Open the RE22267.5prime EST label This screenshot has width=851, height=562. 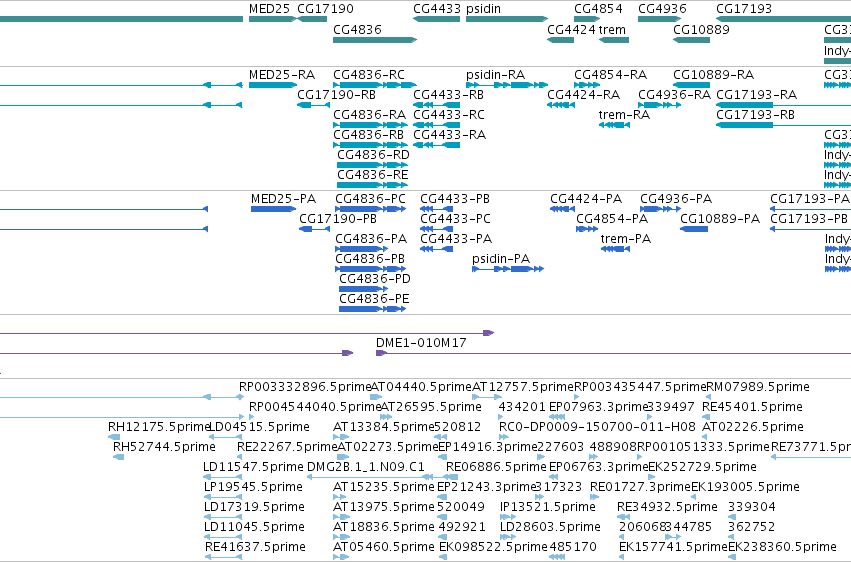tap(288, 448)
